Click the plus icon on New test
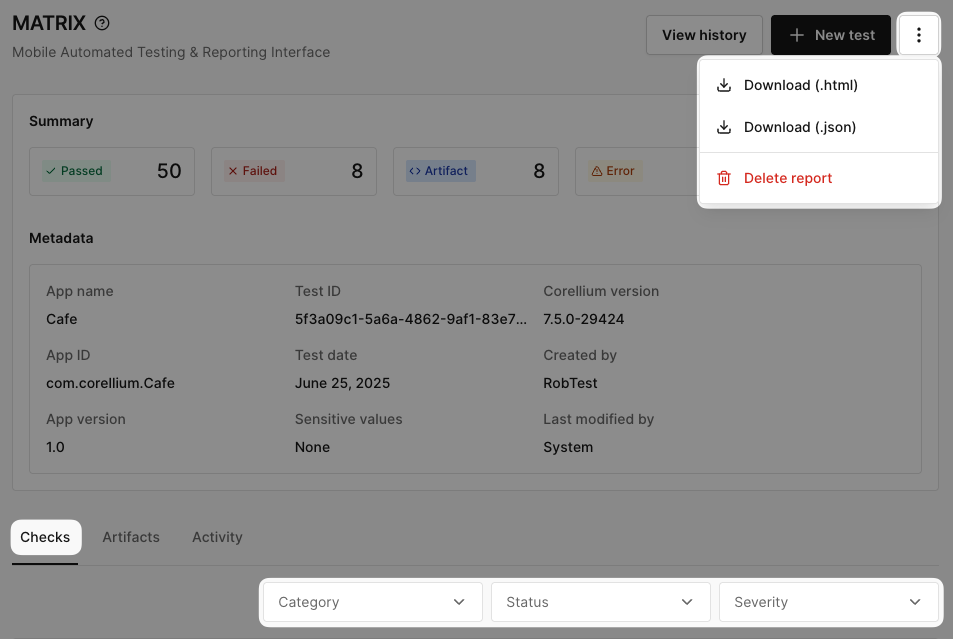Screen dimensions: 953x639 796,35
